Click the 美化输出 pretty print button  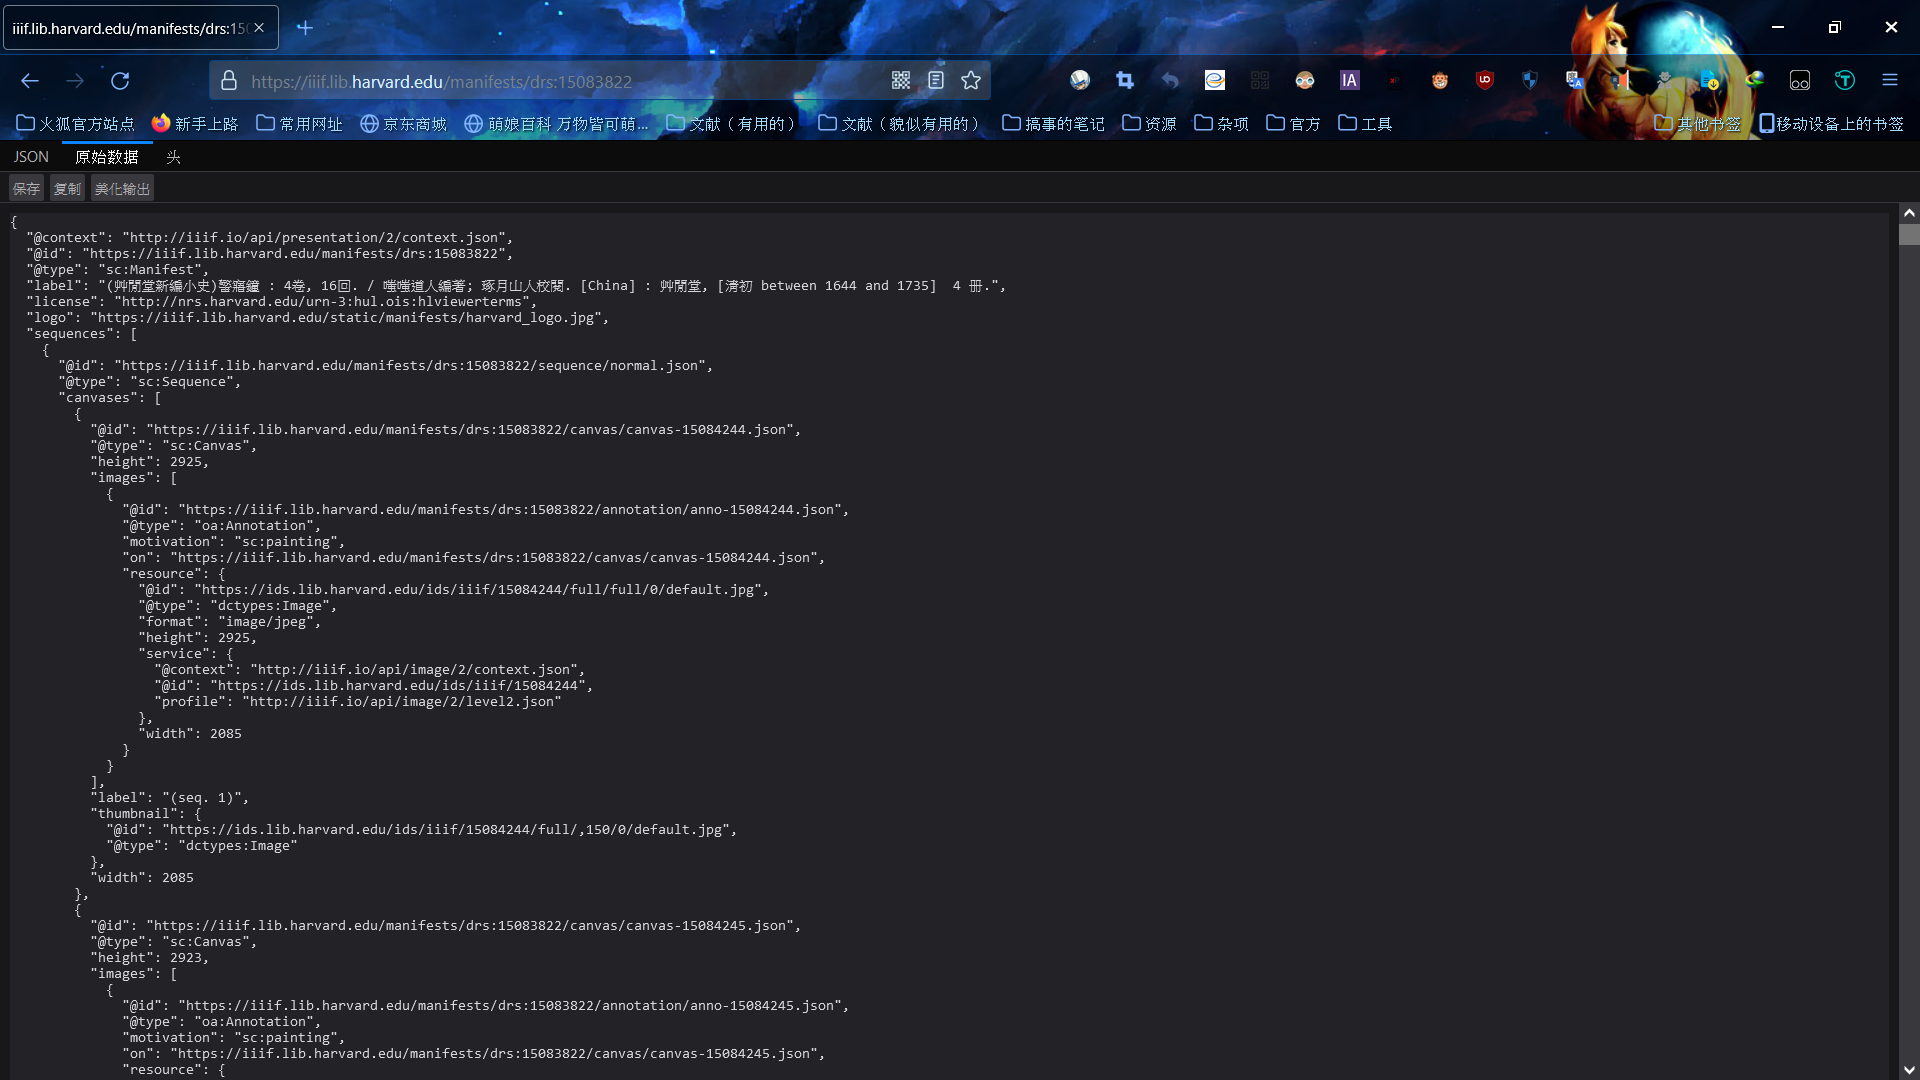(122, 189)
